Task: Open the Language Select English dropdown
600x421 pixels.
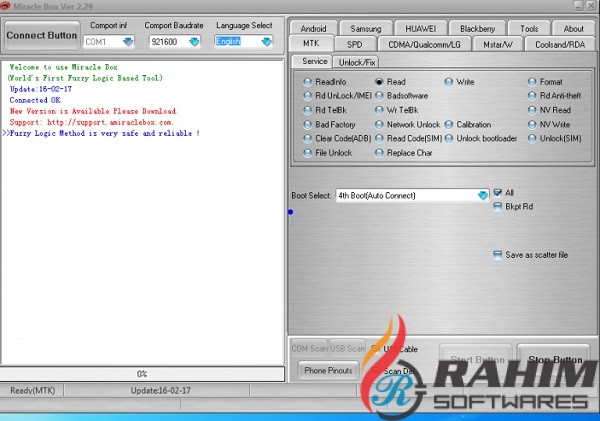Action: pos(266,41)
